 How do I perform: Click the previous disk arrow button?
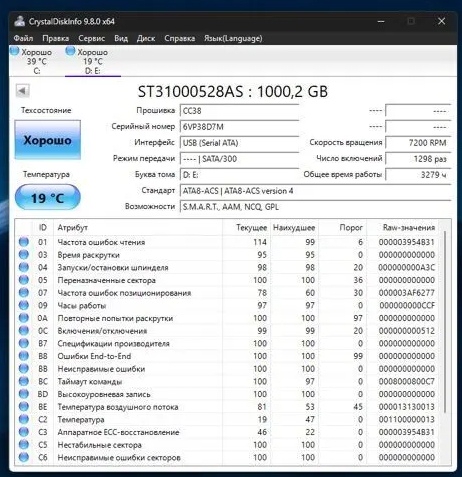[x=22, y=91]
